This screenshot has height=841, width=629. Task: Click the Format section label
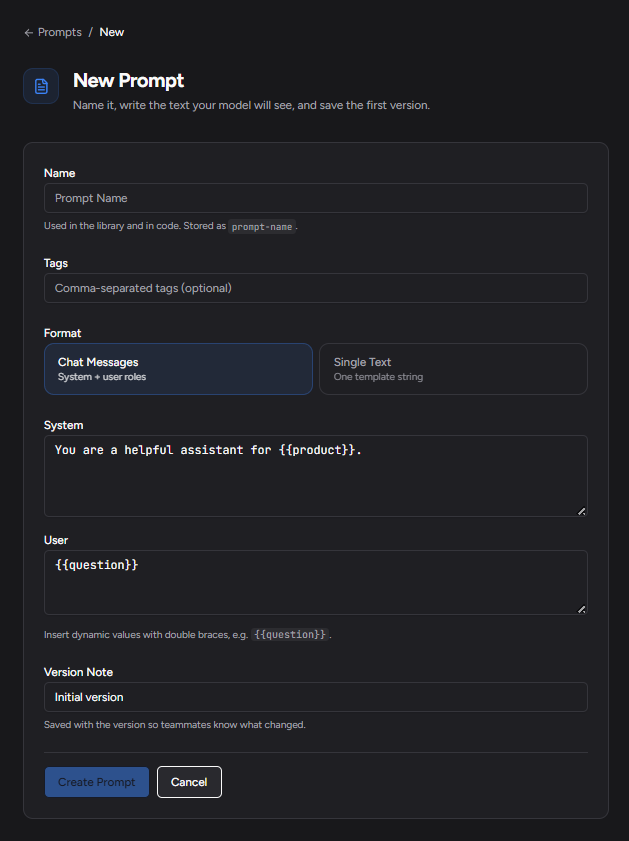(x=62, y=333)
